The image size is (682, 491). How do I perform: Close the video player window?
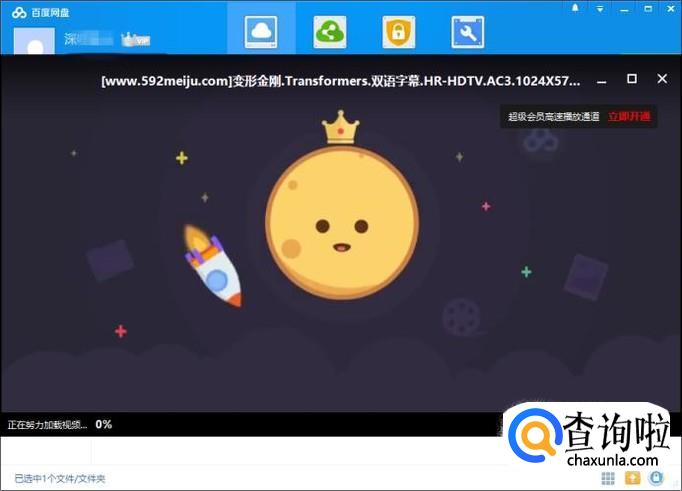662,79
